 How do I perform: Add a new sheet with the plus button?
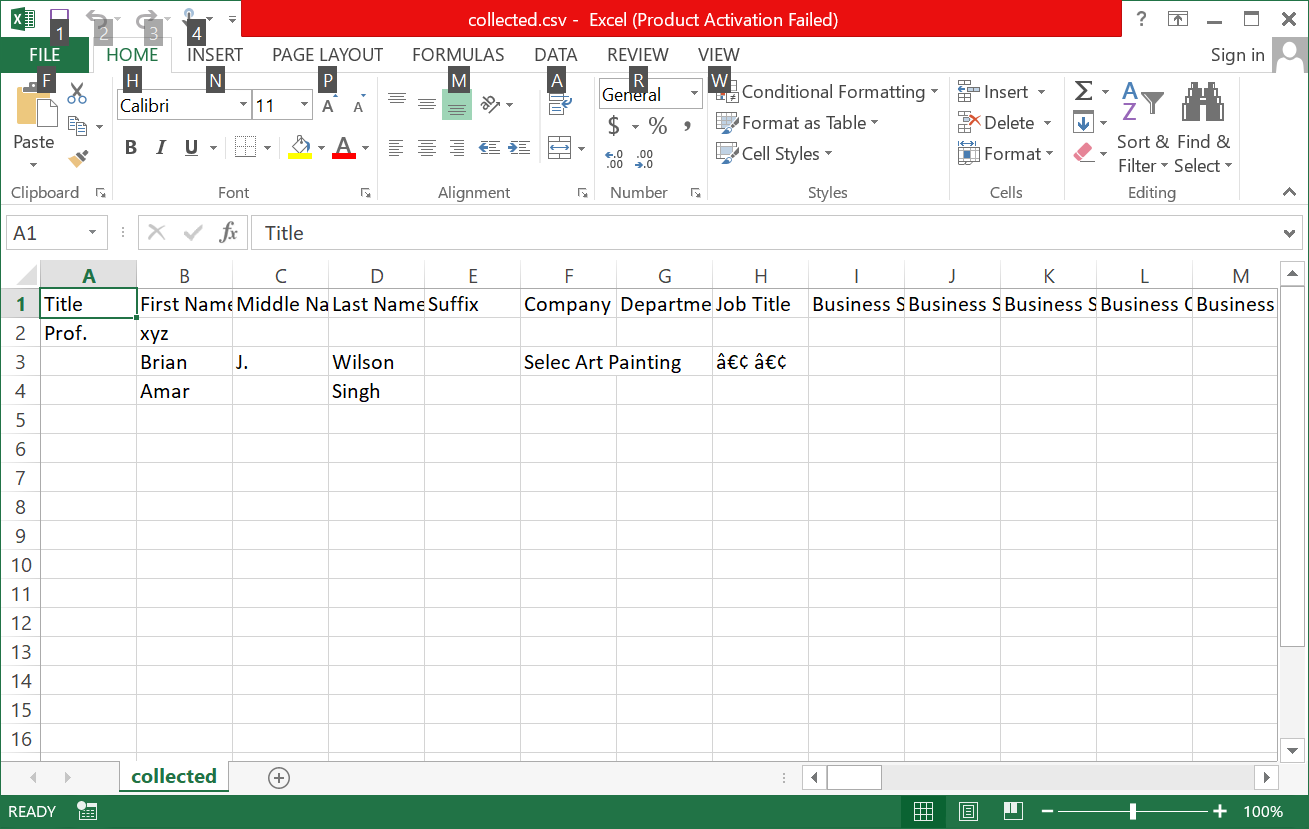[x=279, y=777]
